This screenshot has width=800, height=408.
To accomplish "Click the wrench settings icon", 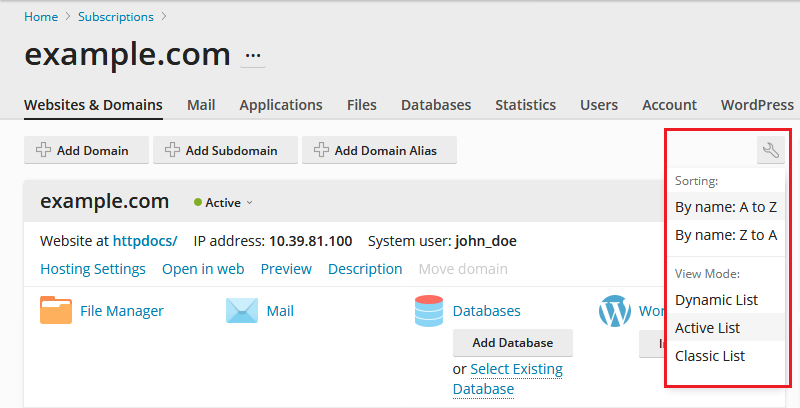I will (x=770, y=151).
